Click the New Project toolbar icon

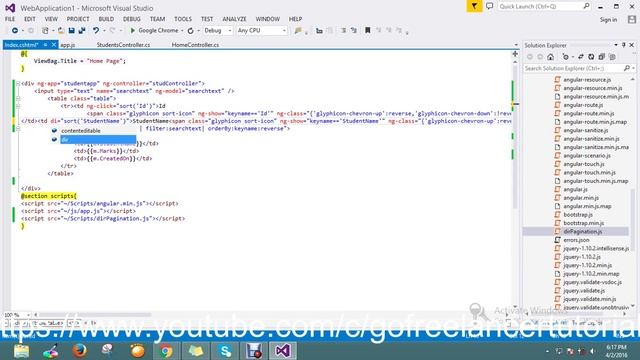(45, 31)
